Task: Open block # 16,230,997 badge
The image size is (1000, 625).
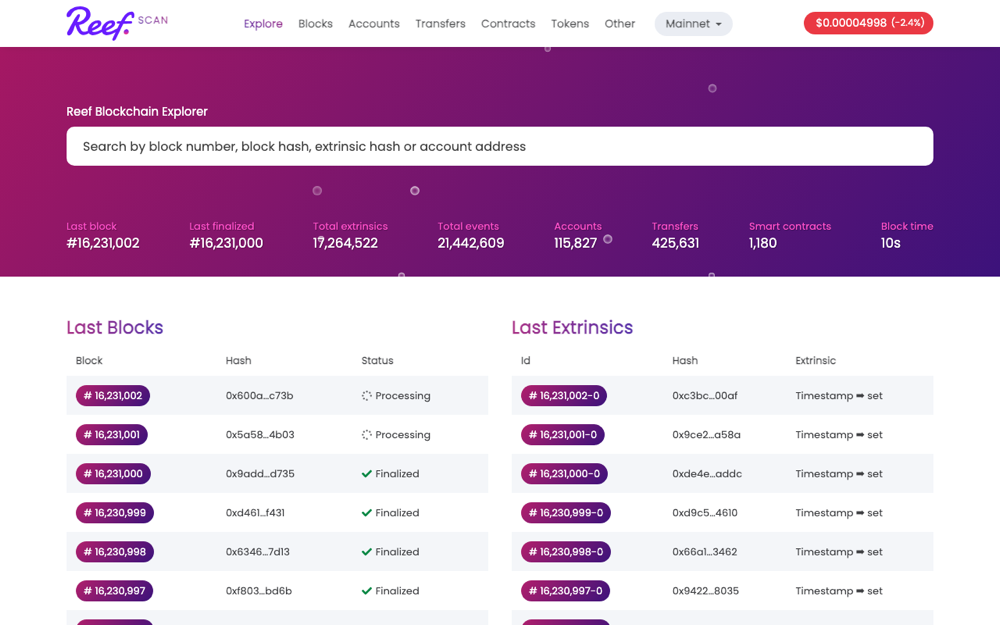Action: point(114,591)
